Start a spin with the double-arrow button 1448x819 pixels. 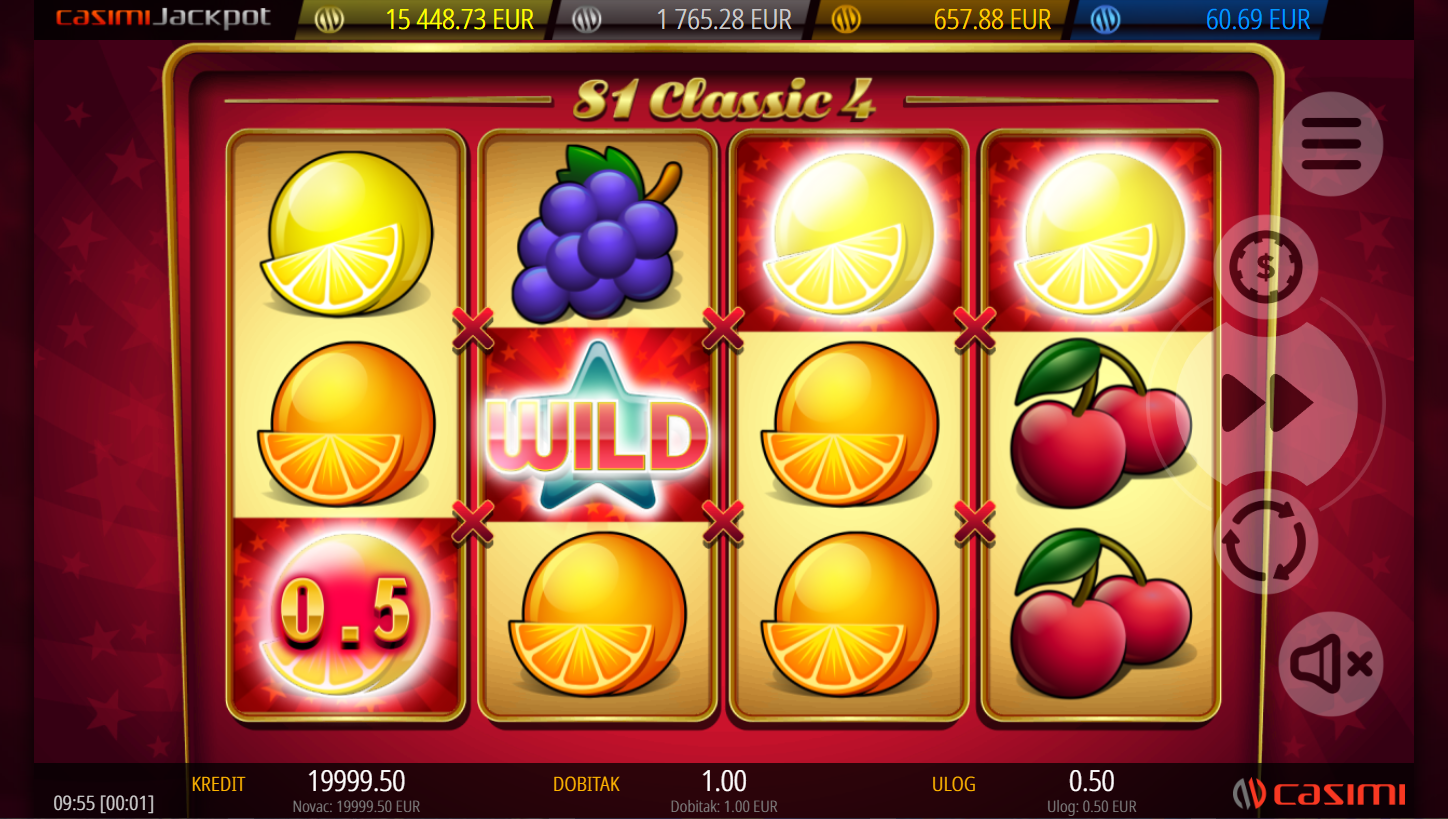point(1267,403)
